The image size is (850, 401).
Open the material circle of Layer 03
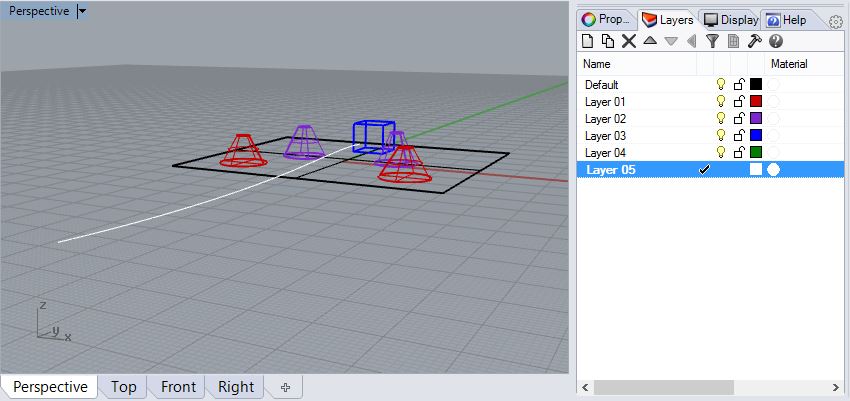(774, 135)
